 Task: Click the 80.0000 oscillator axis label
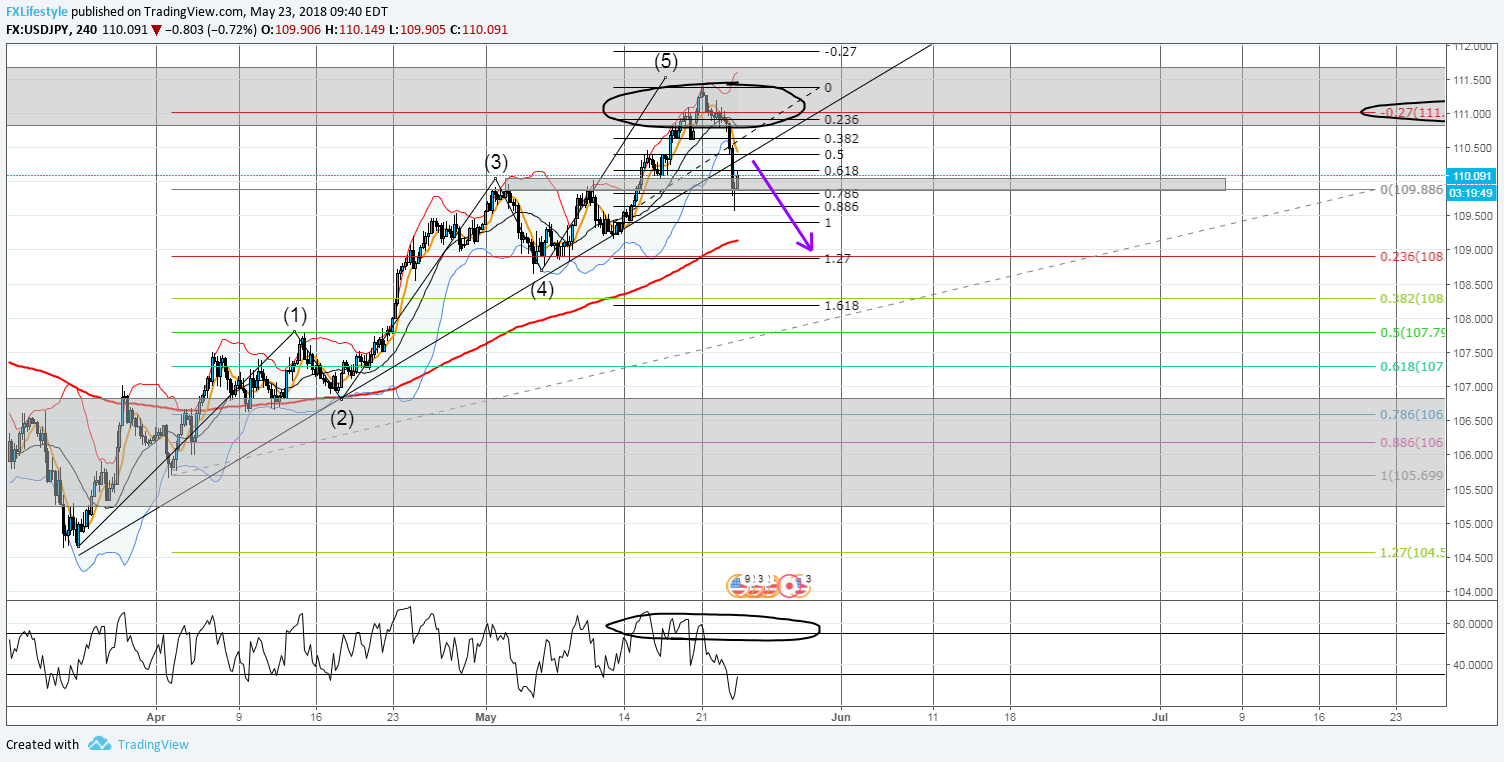pyautogui.click(x=1472, y=625)
